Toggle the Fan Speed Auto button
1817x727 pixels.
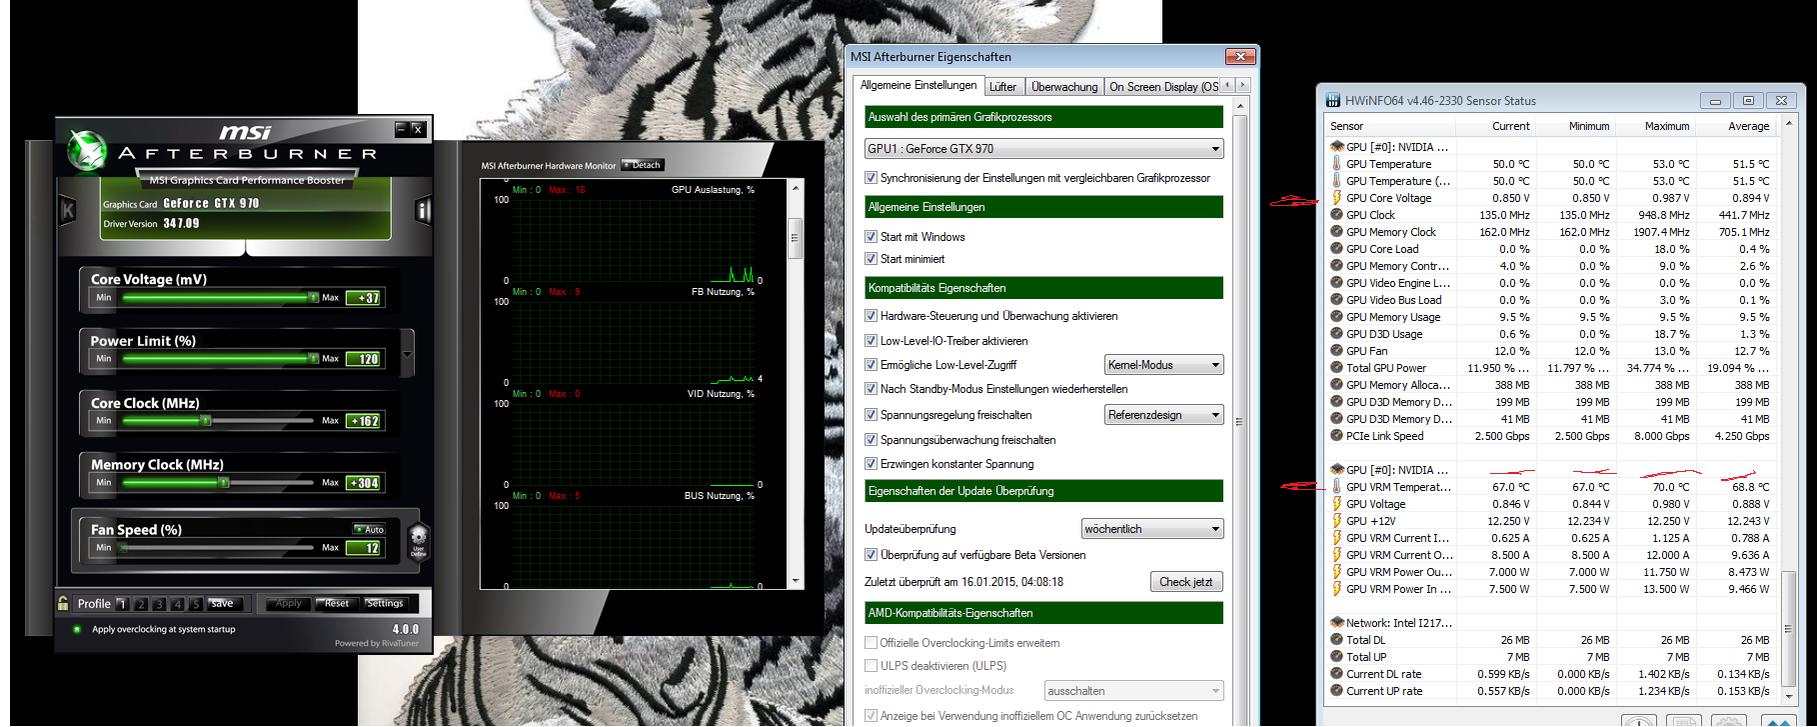coord(369,529)
